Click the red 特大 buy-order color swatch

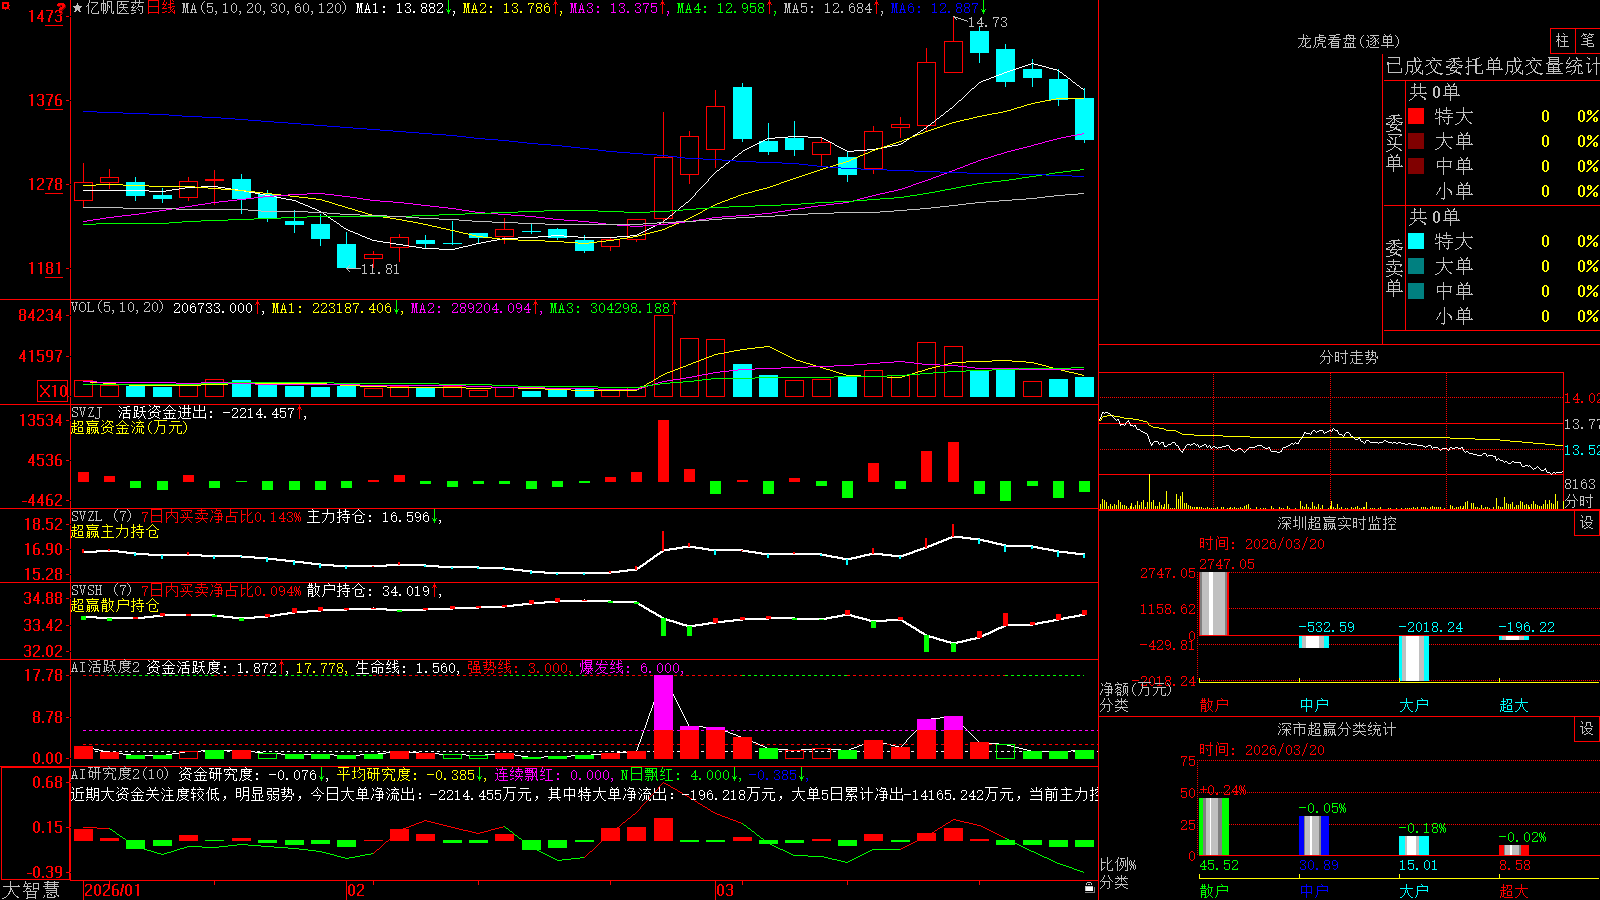pyautogui.click(x=1416, y=116)
